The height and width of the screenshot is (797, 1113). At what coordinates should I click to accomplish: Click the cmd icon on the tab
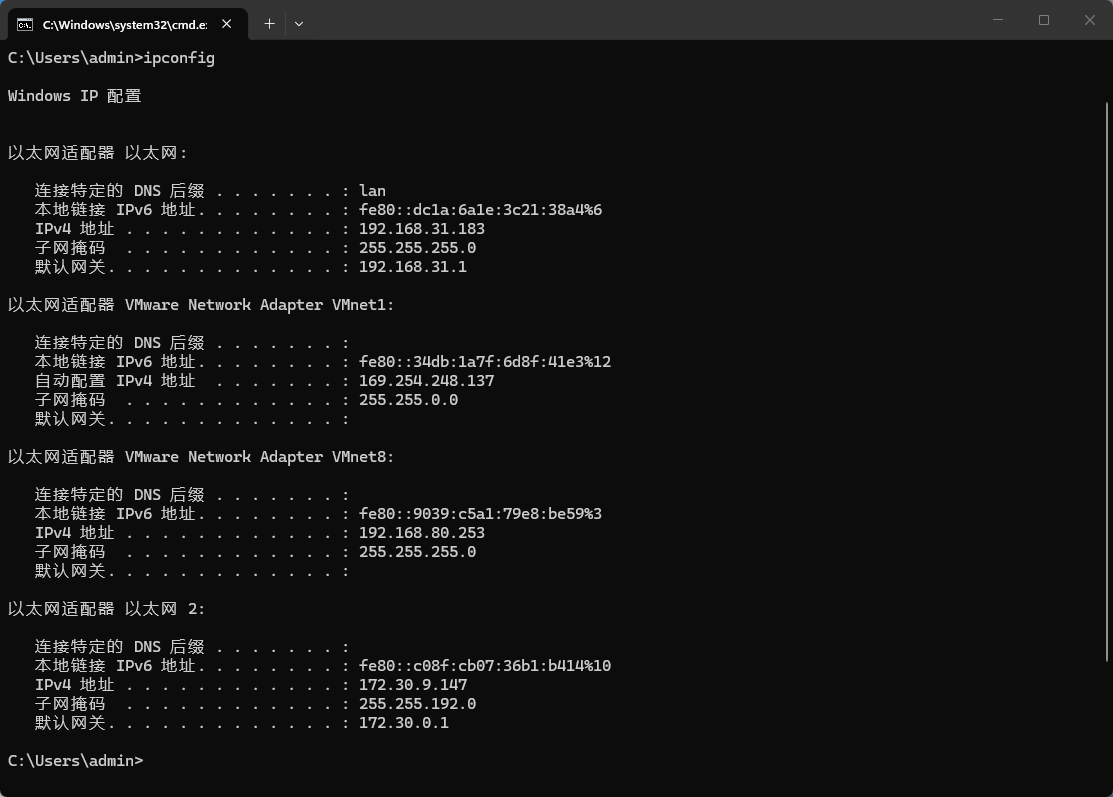[25, 23]
